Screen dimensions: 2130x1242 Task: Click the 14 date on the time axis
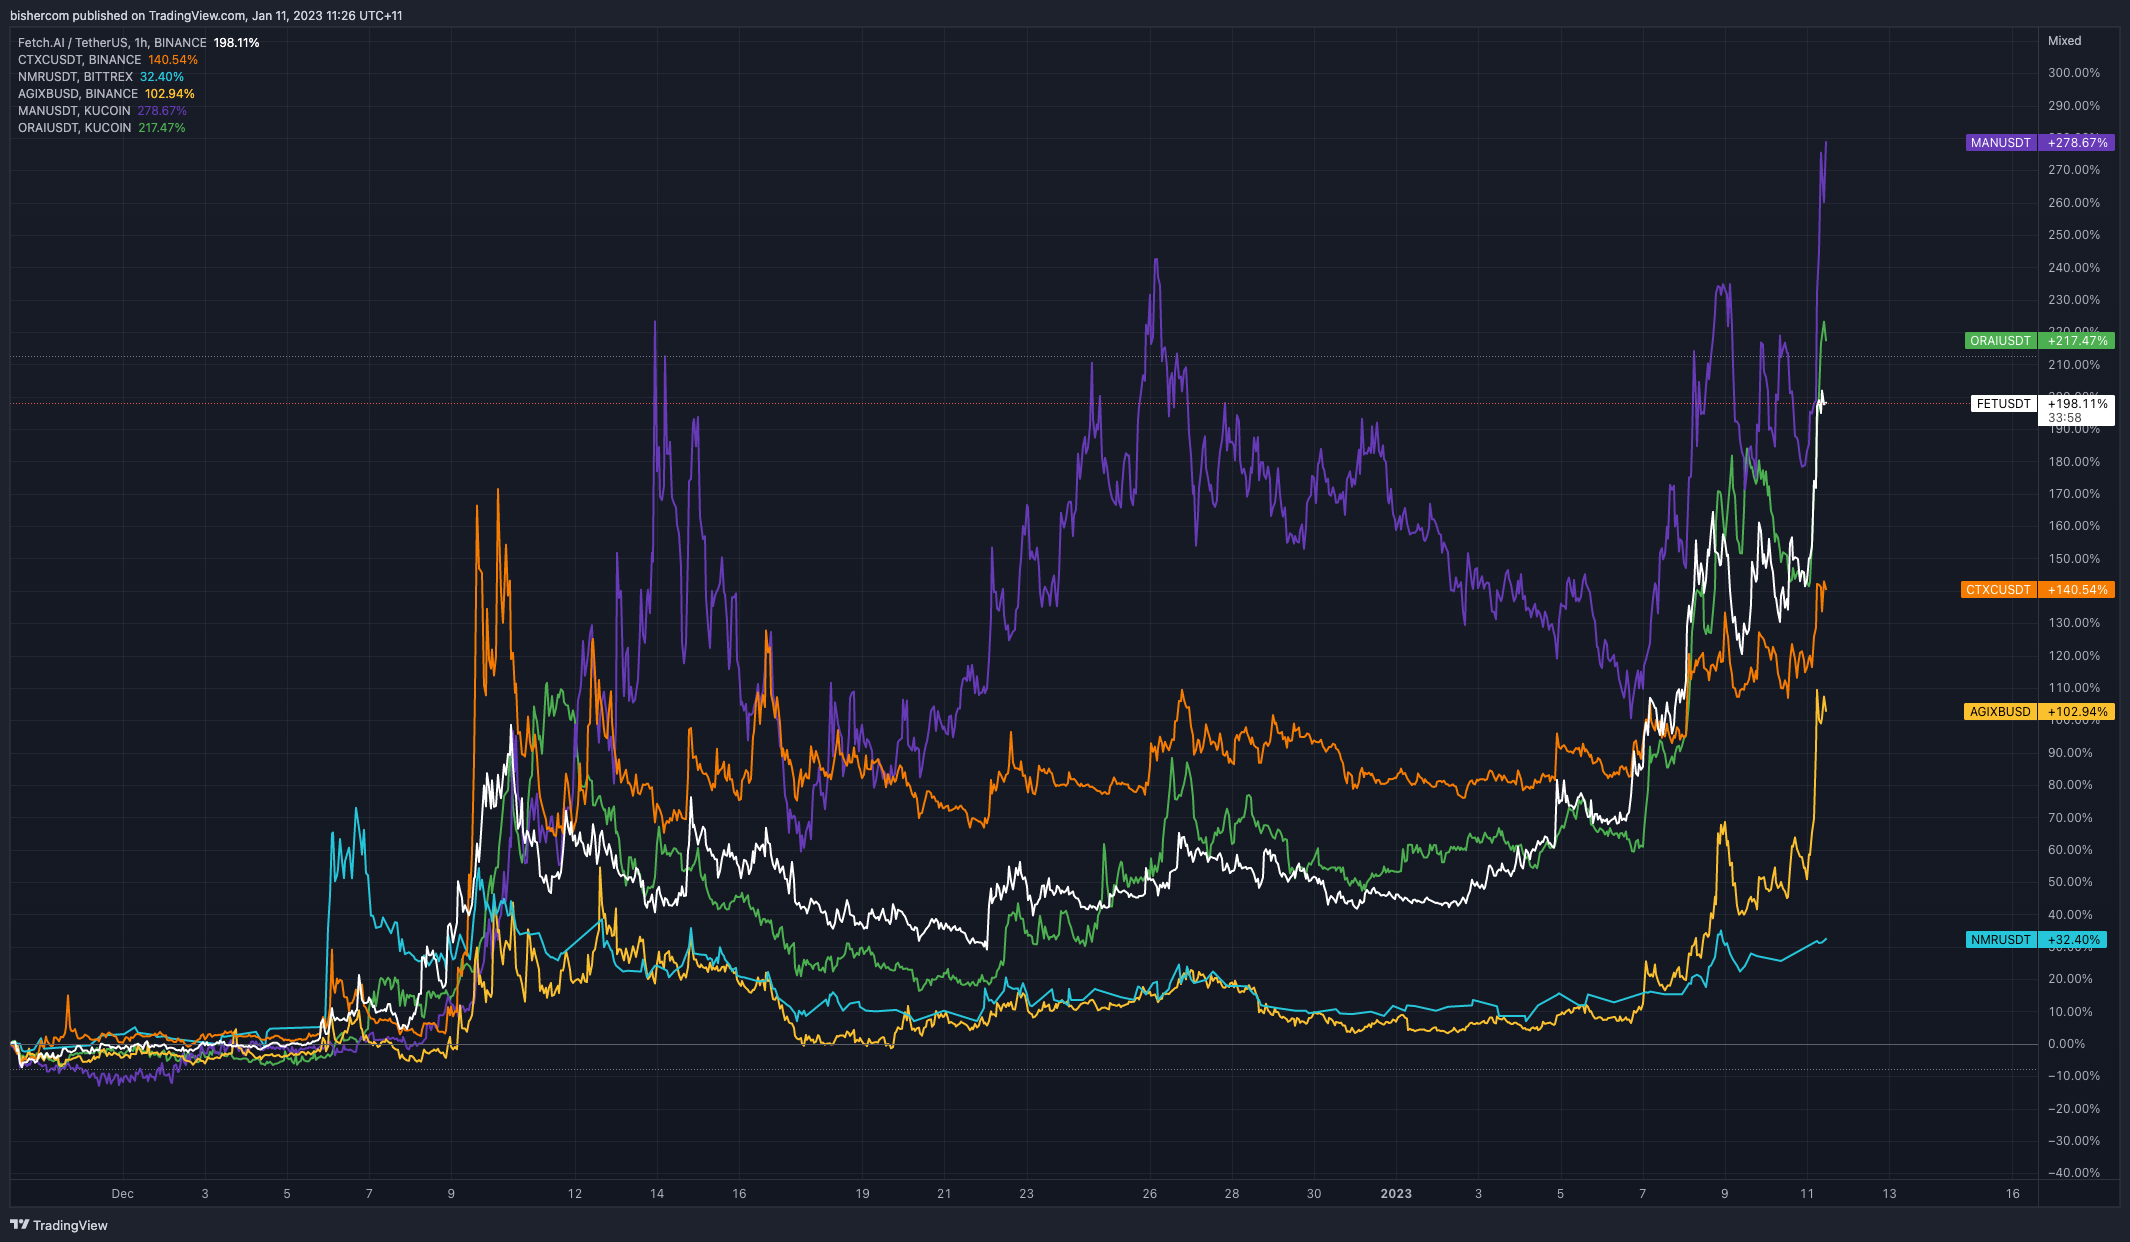(657, 1194)
